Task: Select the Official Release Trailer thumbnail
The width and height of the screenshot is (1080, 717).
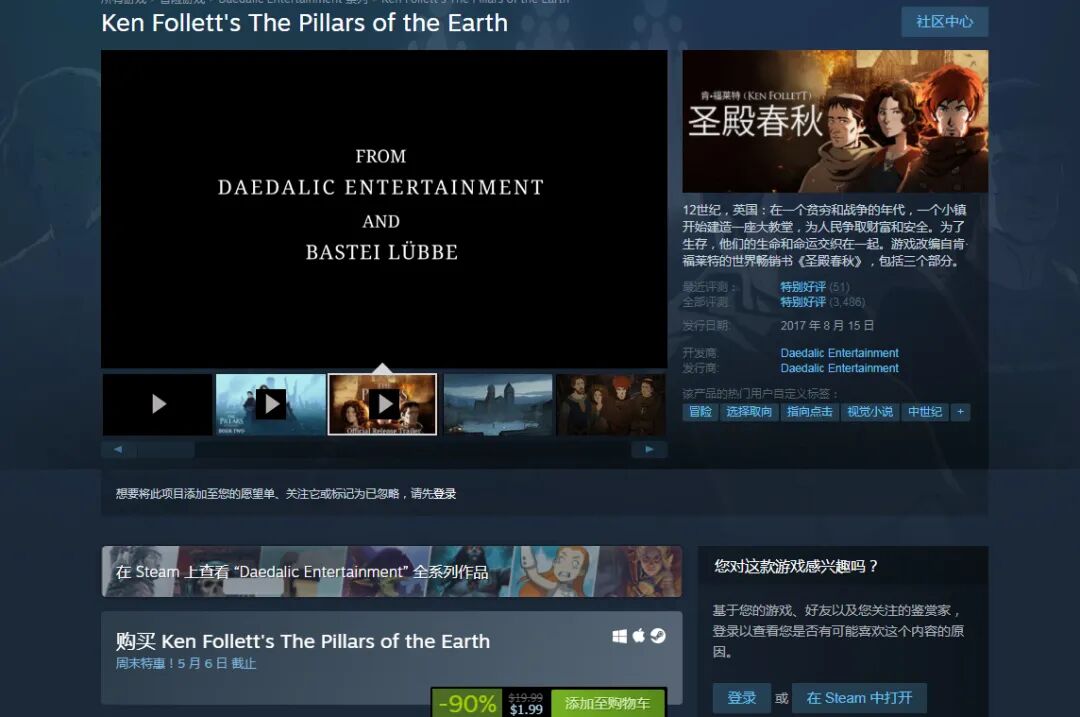Action: click(x=382, y=404)
